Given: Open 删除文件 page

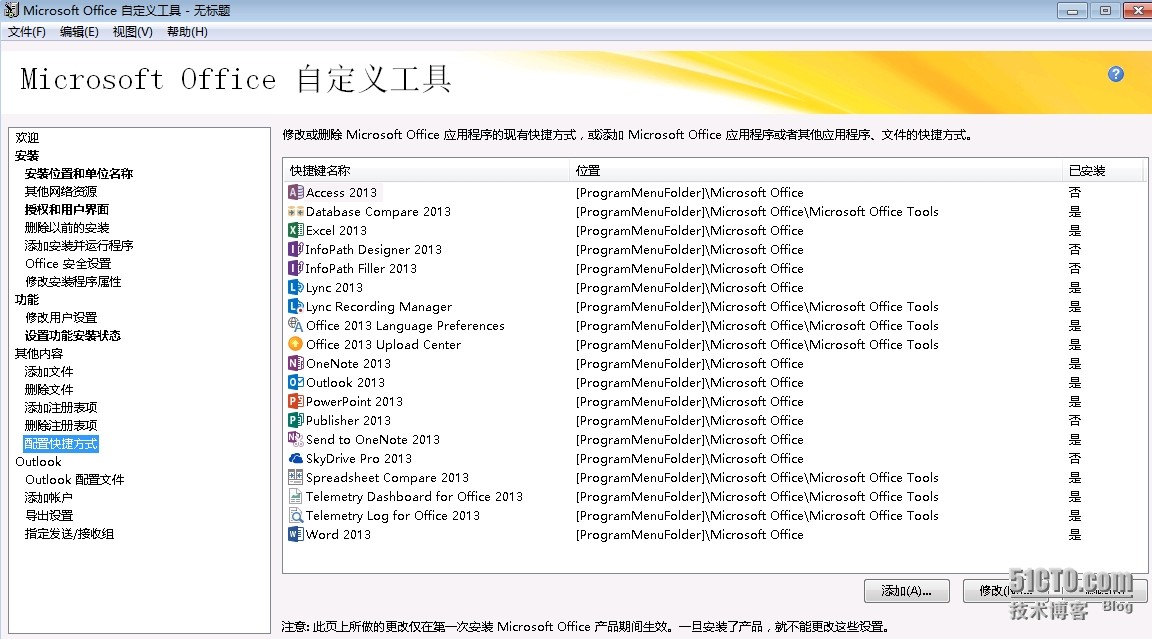Looking at the screenshot, I should pos(49,389).
